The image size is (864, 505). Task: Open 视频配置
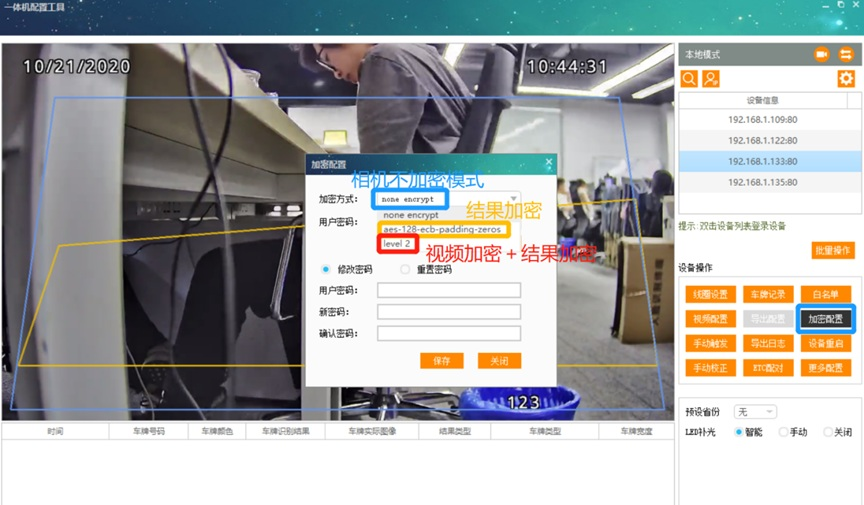710,319
